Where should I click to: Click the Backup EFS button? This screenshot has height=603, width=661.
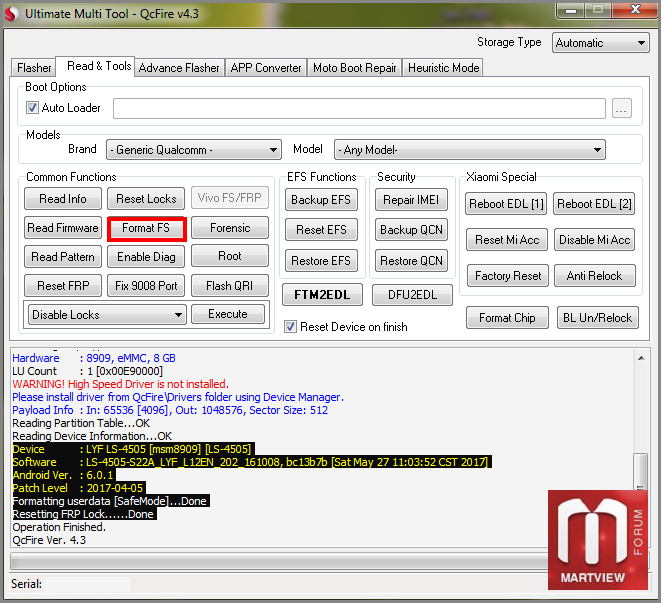(321, 199)
